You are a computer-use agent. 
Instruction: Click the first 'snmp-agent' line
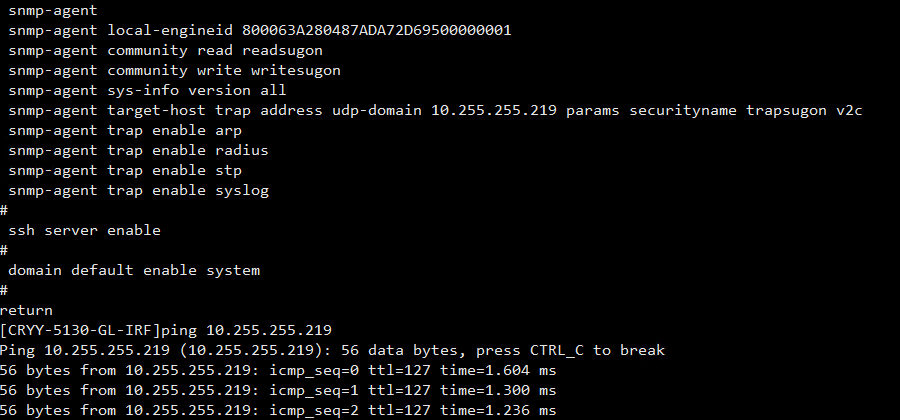pyautogui.click(x=53, y=10)
